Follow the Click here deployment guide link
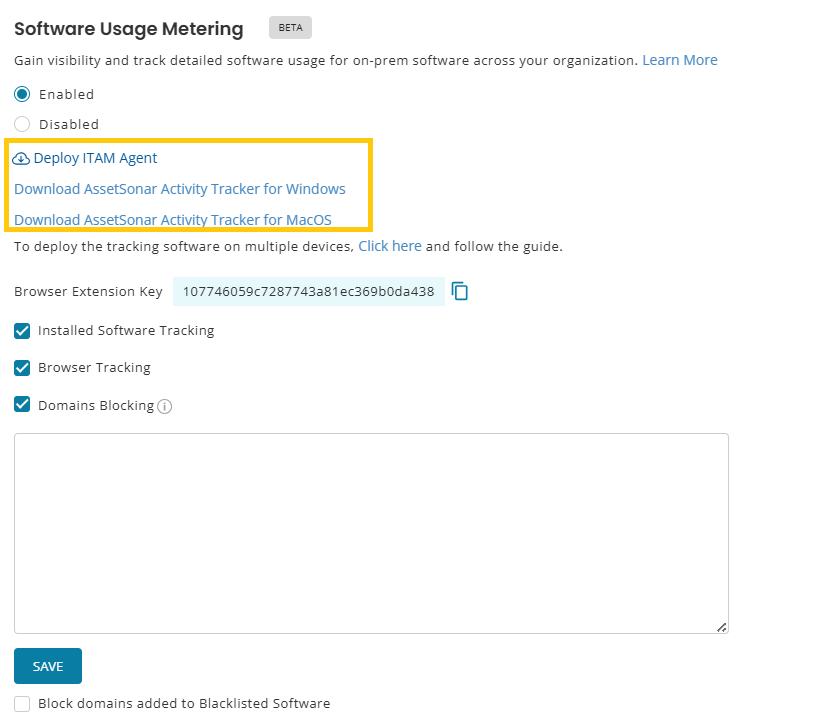The width and height of the screenshot is (818, 721). (x=389, y=246)
